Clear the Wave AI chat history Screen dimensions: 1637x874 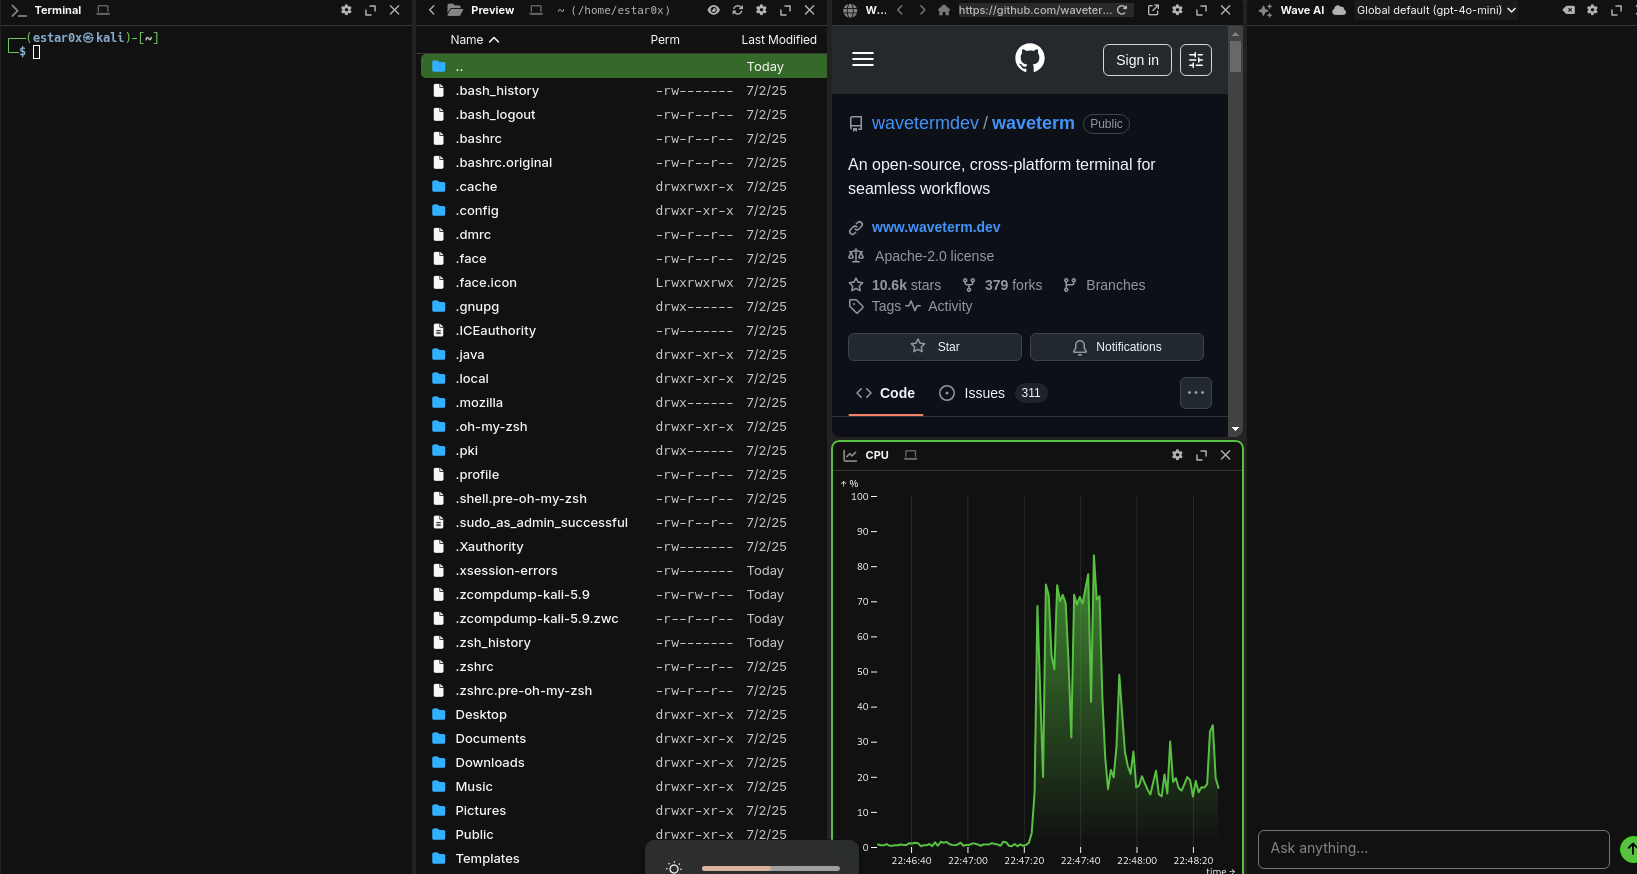(x=1568, y=10)
